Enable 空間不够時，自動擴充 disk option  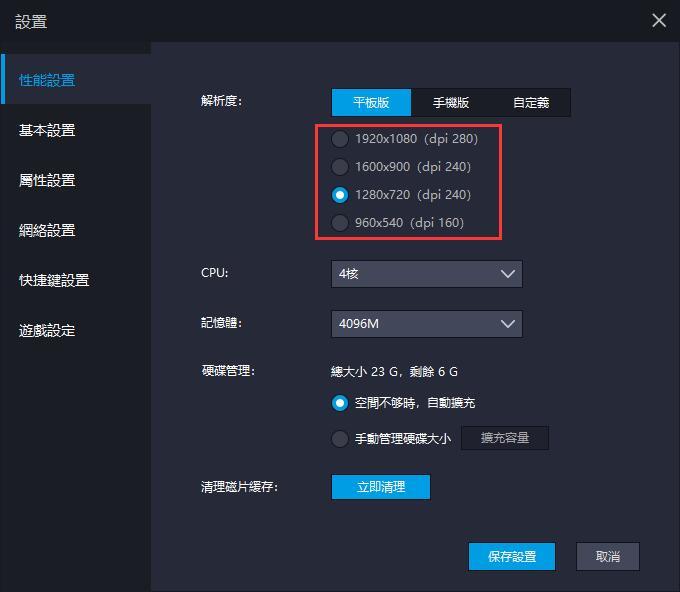coord(403,403)
